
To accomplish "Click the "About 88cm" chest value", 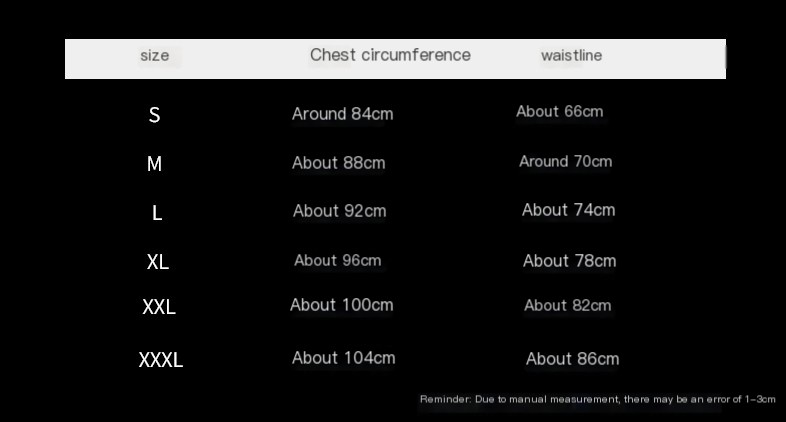I will [x=338, y=163].
